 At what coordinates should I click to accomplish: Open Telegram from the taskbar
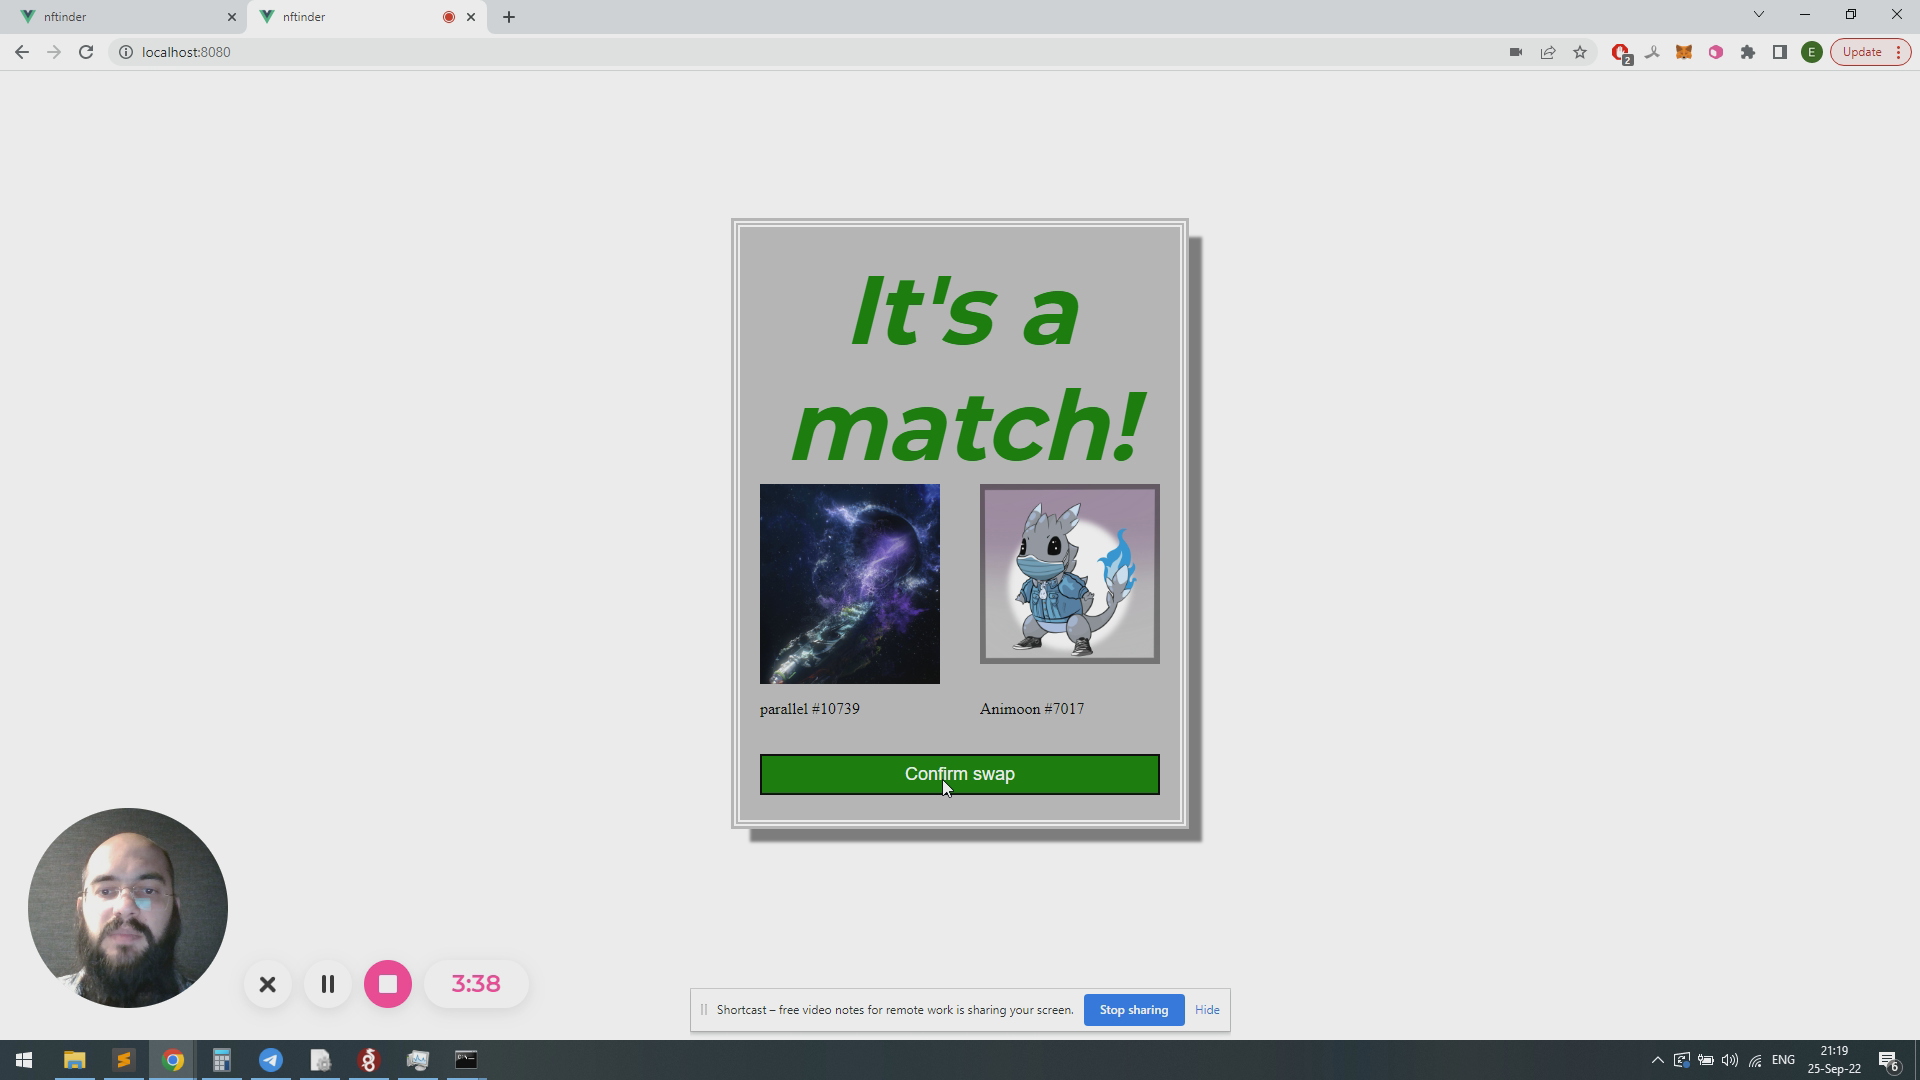[270, 1060]
